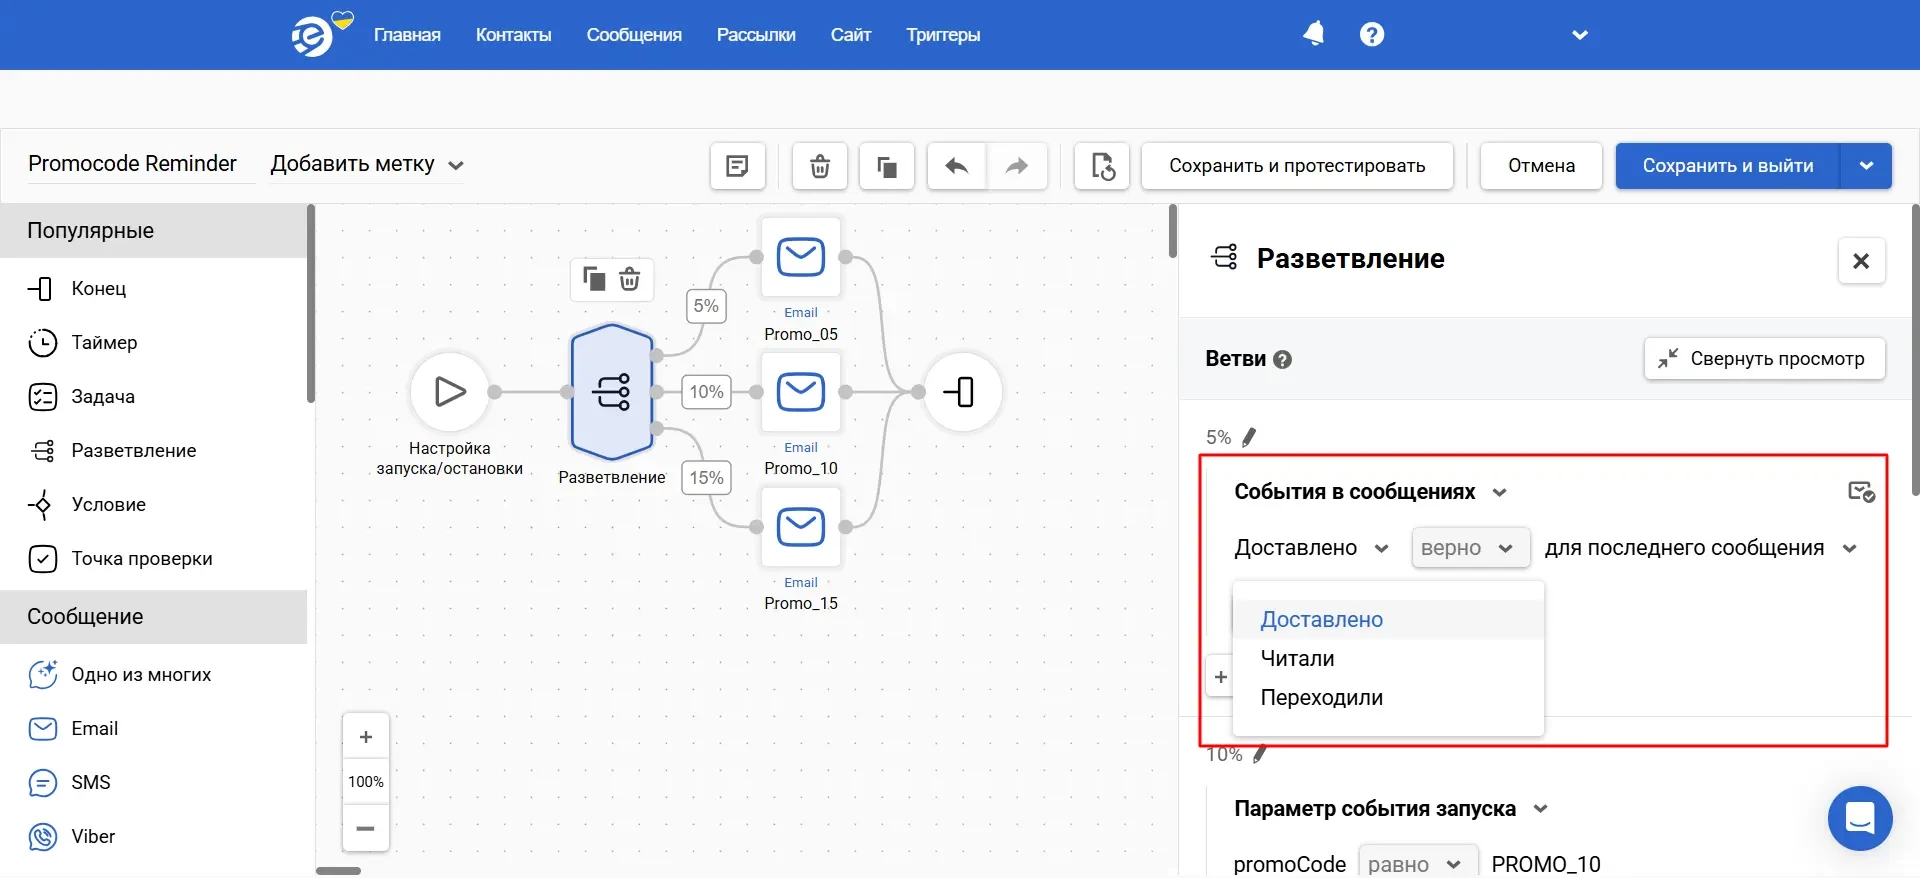Click the zoom out minus button
The height and width of the screenshot is (878, 1920).
366,828
